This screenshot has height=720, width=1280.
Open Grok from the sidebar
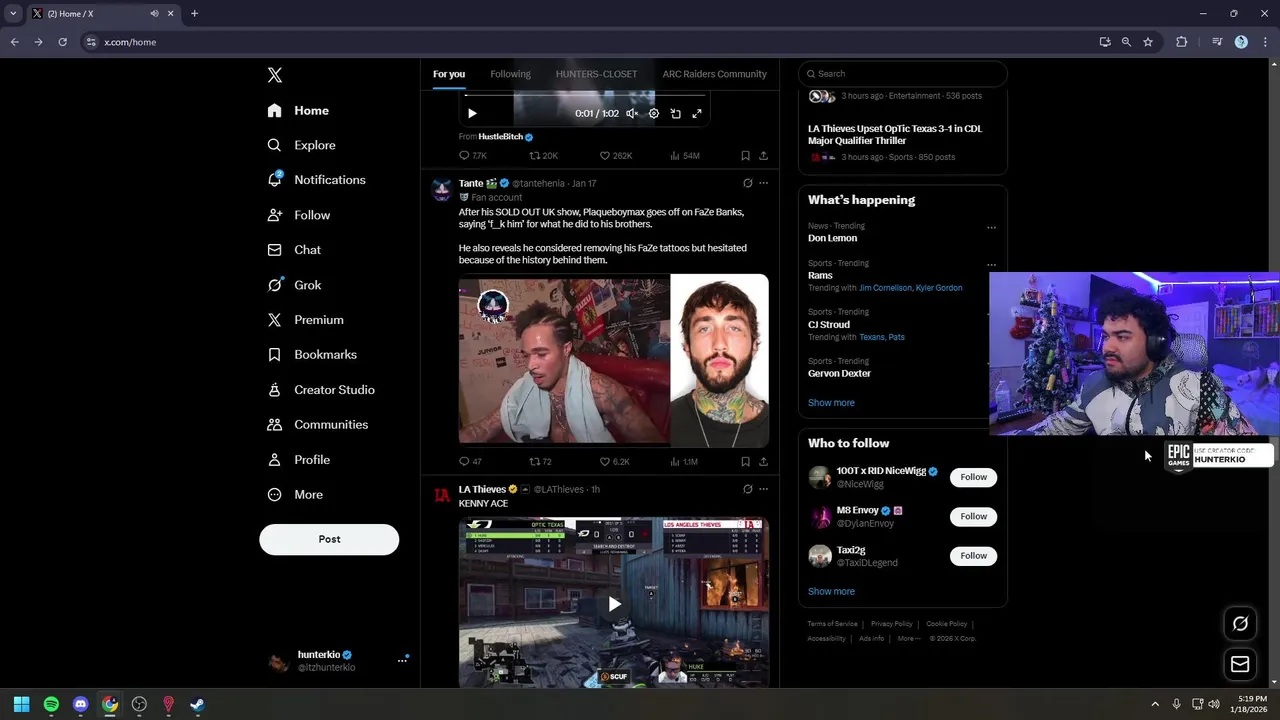pyautogui.click(x=294, y=285)
